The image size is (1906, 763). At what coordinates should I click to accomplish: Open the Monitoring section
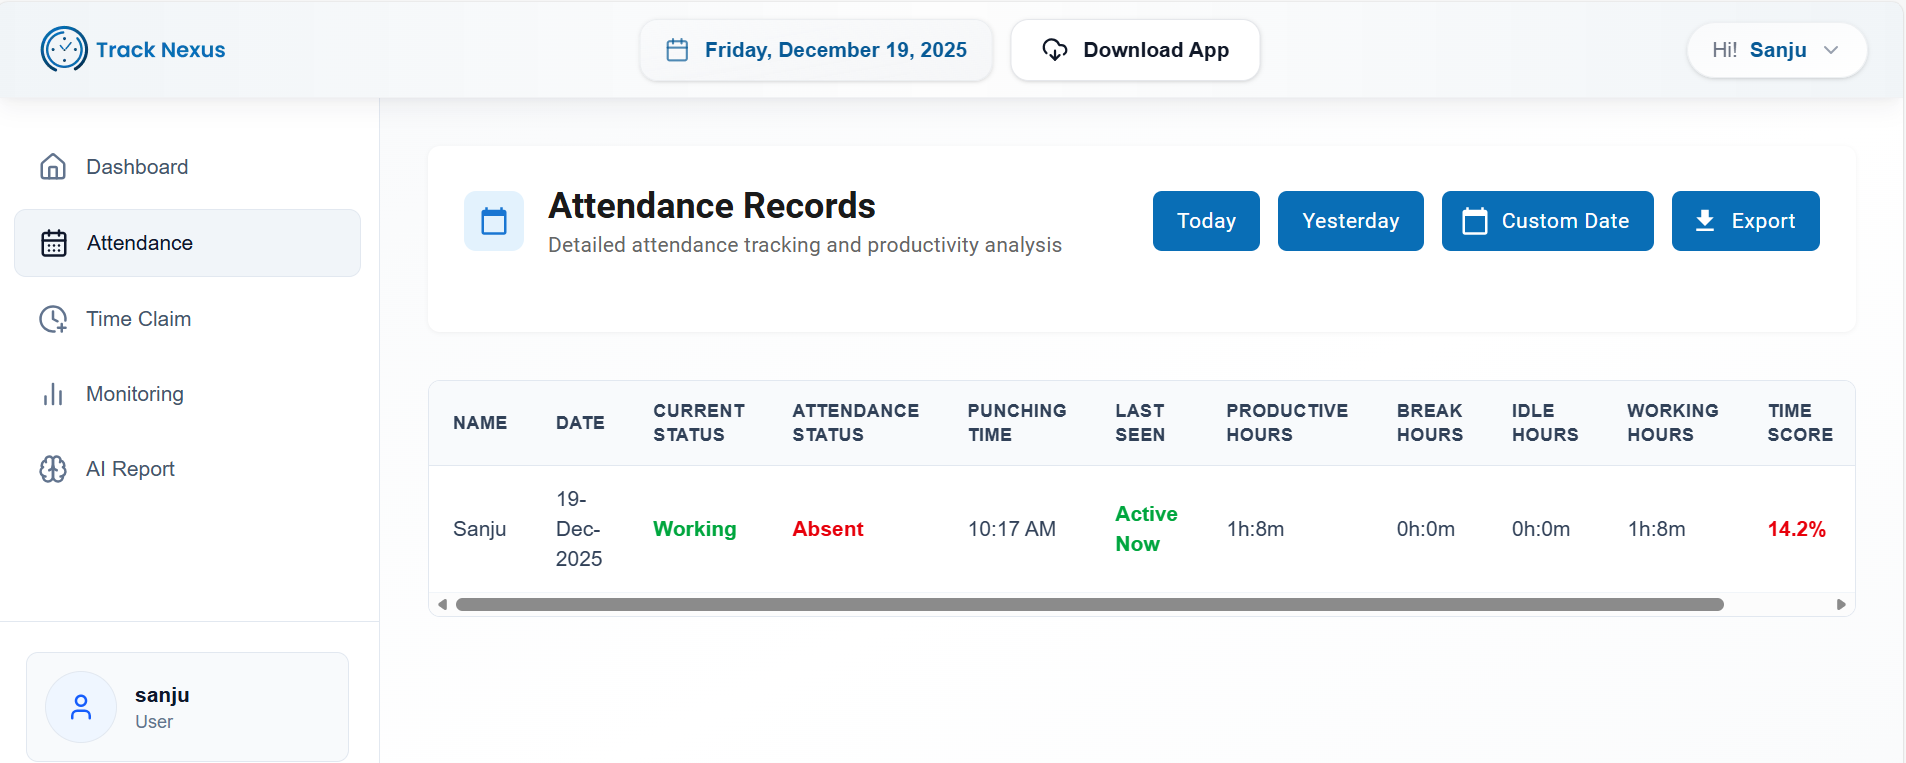(187, 394)
